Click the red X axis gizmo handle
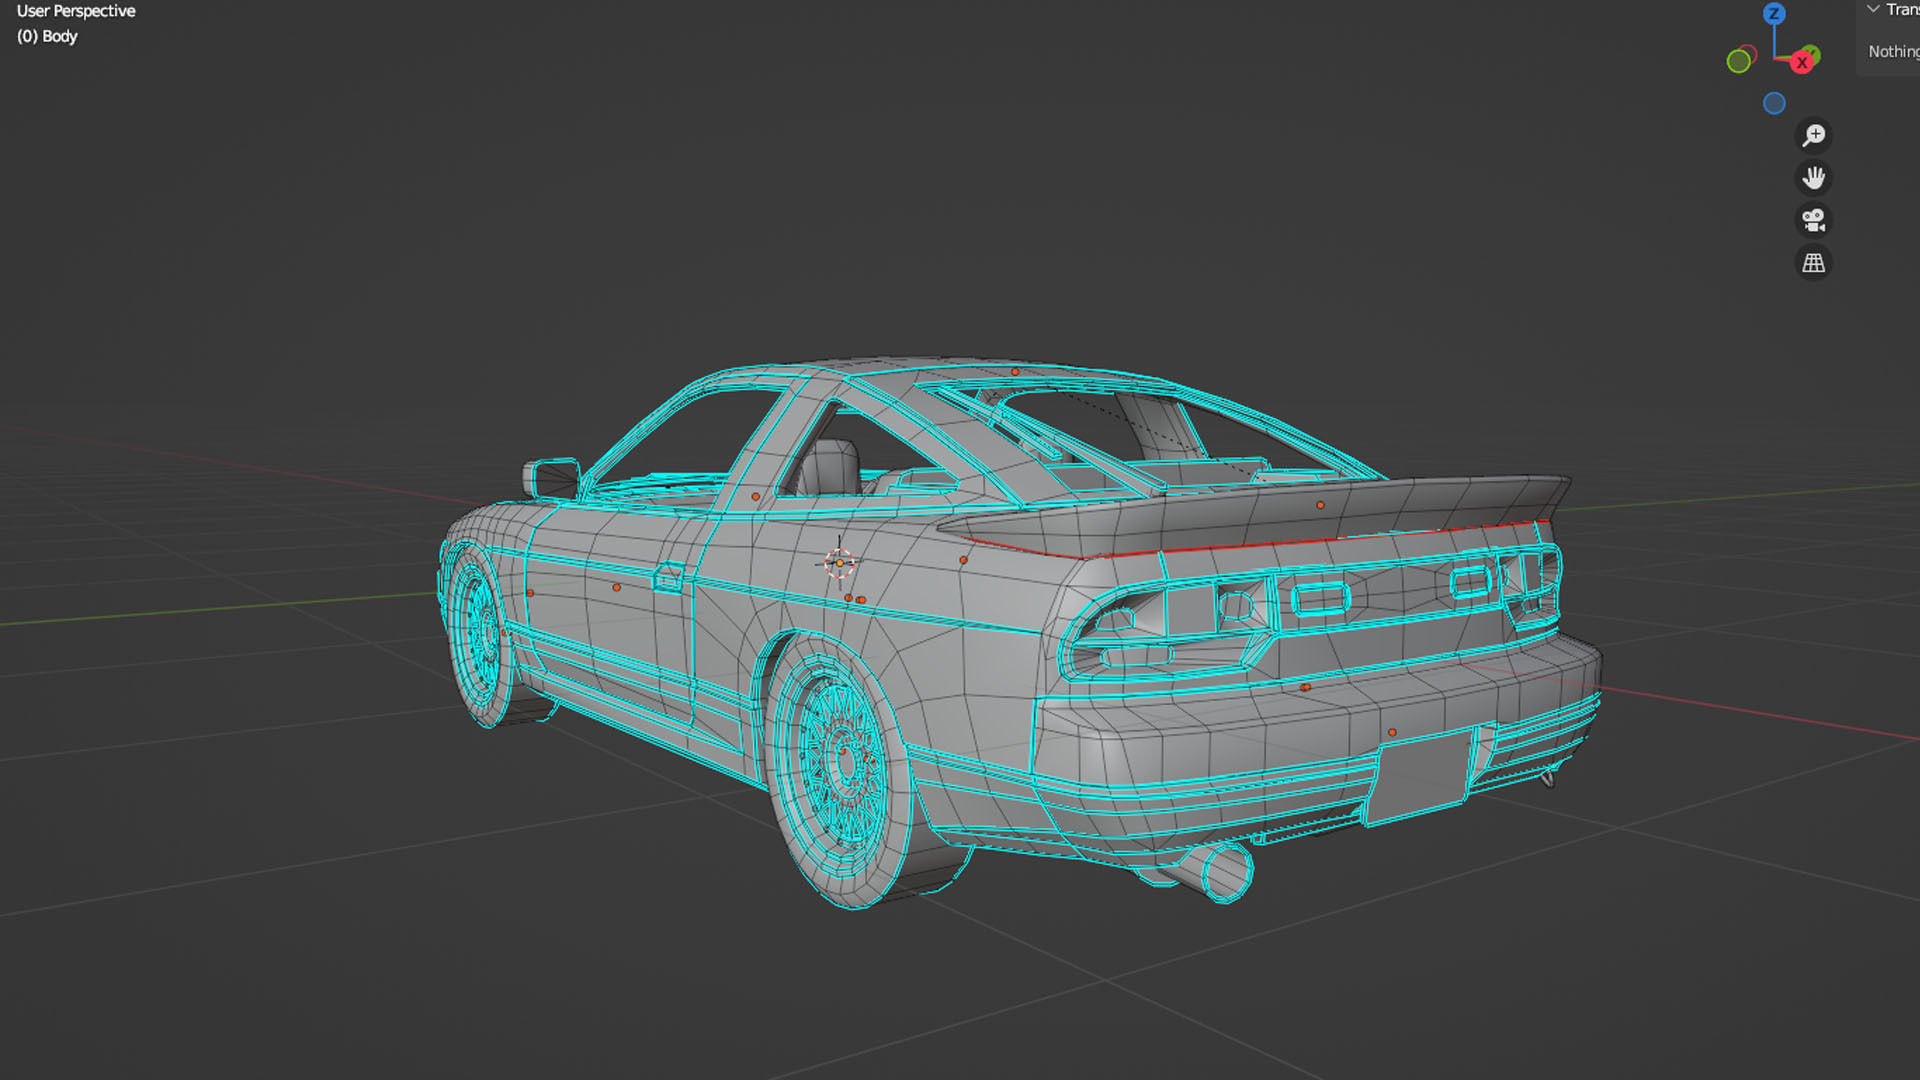The width and height of the screenshot is (1920, 1080). [x=1802, y=63]
